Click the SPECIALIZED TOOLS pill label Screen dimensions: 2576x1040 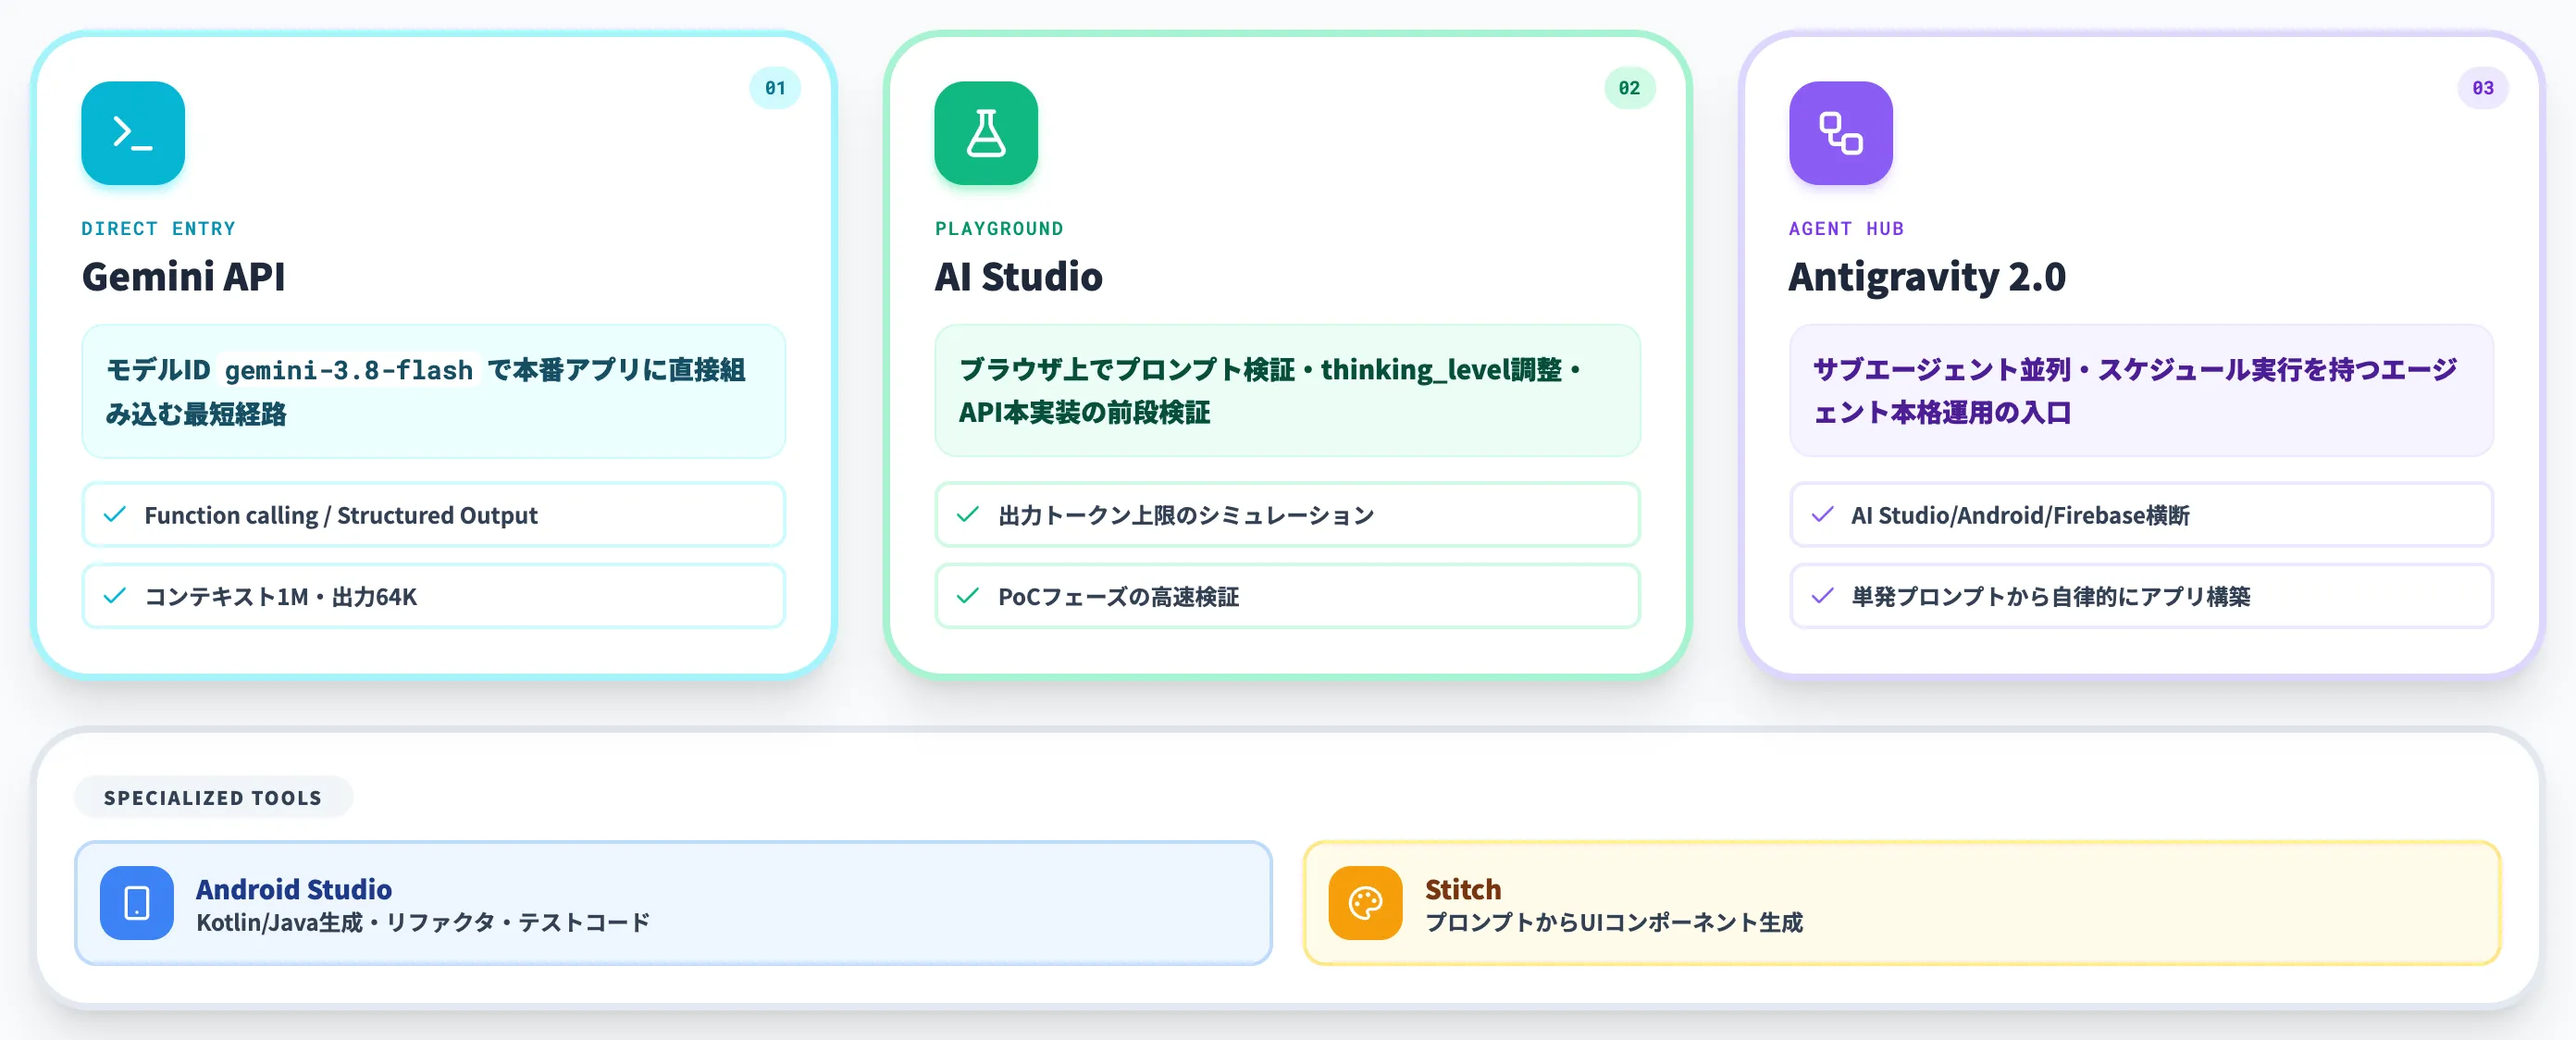[x=213, y=798]
